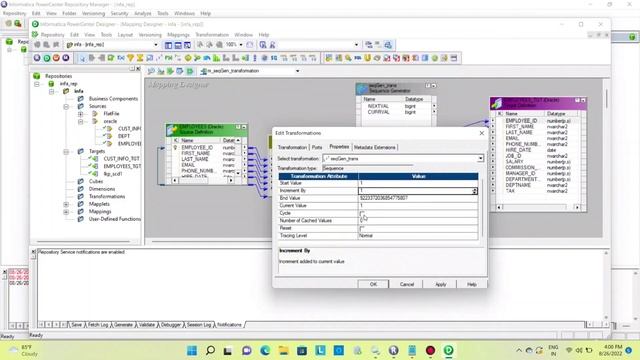This screenshot has height=360, width=640.
Task: Expand the FlatFile sources node
Action: point(81,114)
